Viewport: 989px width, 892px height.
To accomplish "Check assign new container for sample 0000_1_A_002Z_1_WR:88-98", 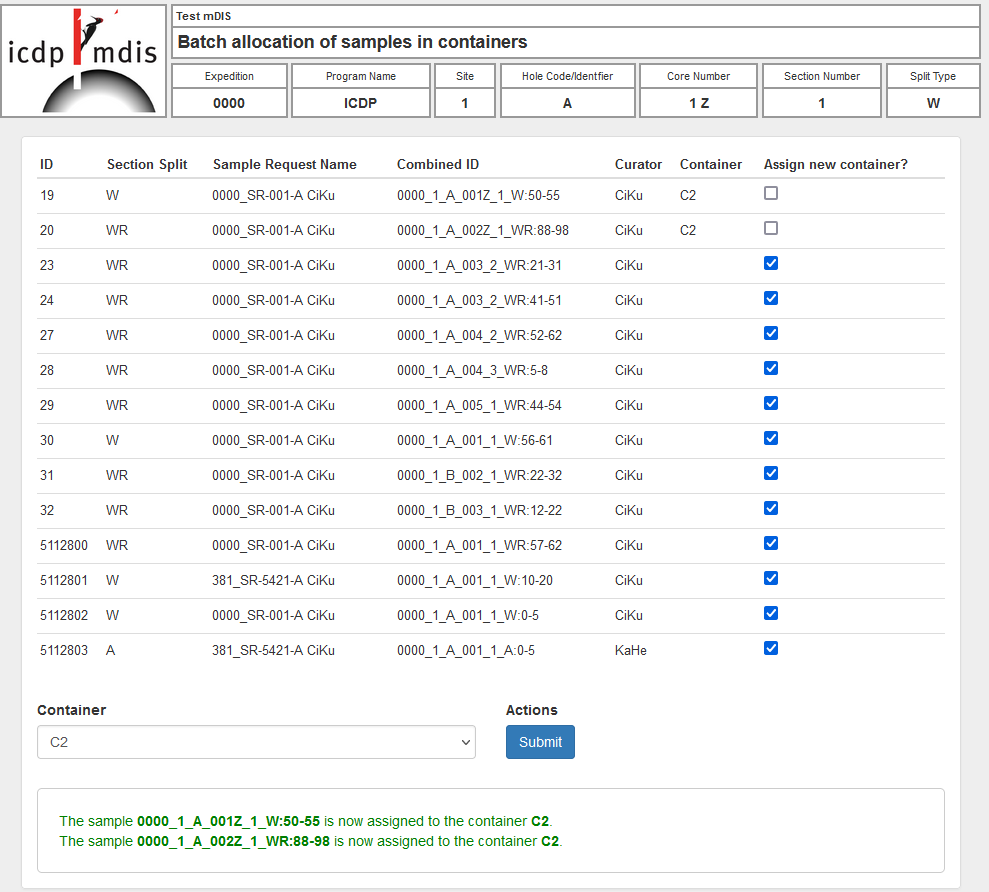I will 770,228.
